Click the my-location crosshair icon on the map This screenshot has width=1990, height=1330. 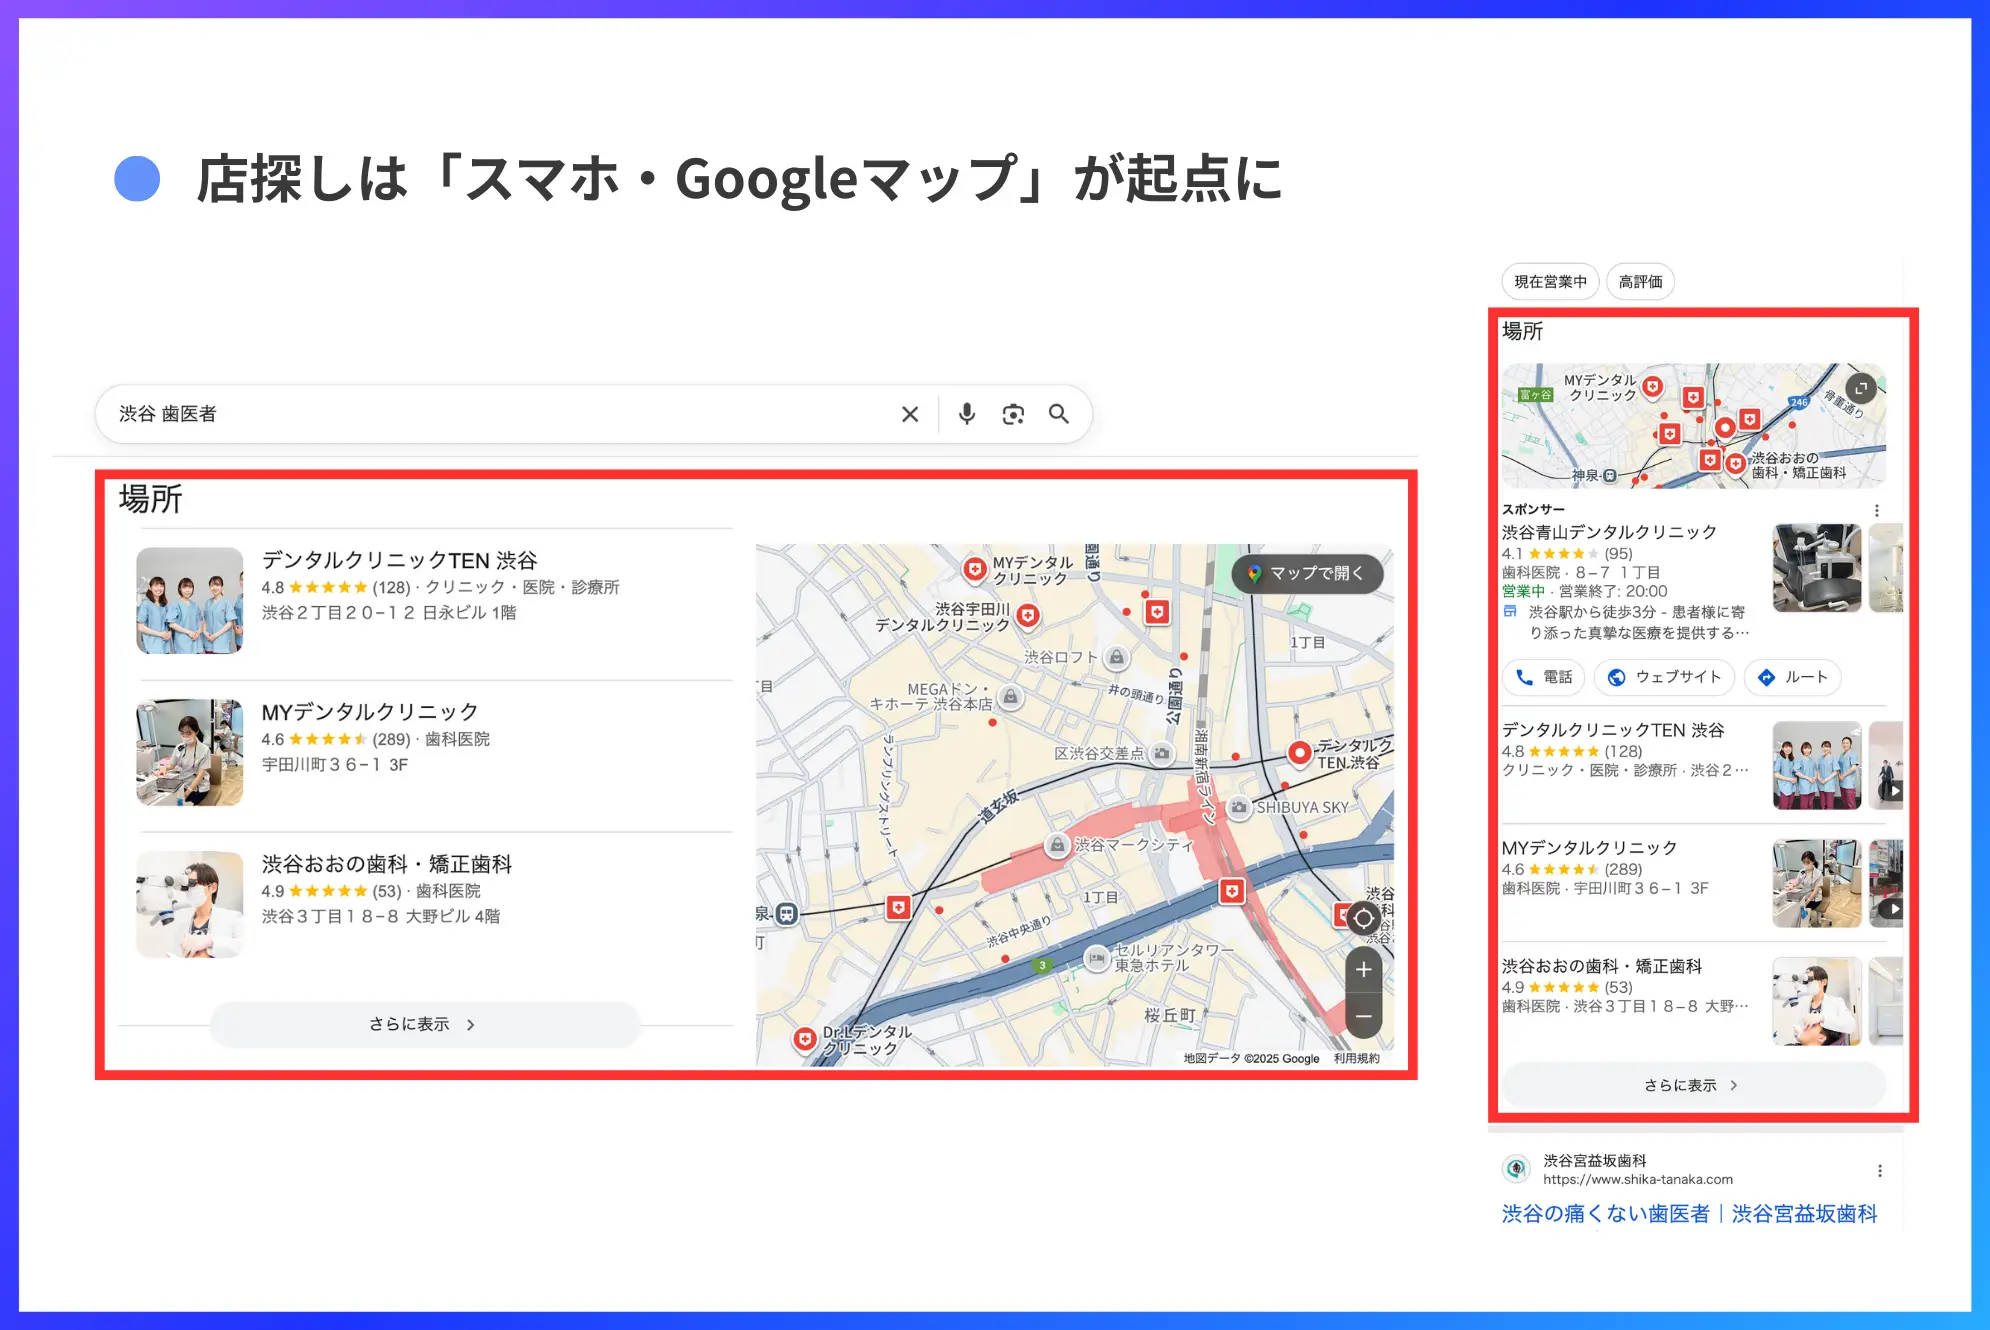[1362, 919]
